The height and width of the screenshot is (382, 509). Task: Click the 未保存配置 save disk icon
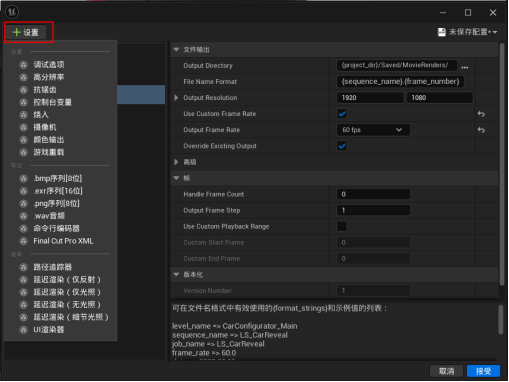coord(442,32)
